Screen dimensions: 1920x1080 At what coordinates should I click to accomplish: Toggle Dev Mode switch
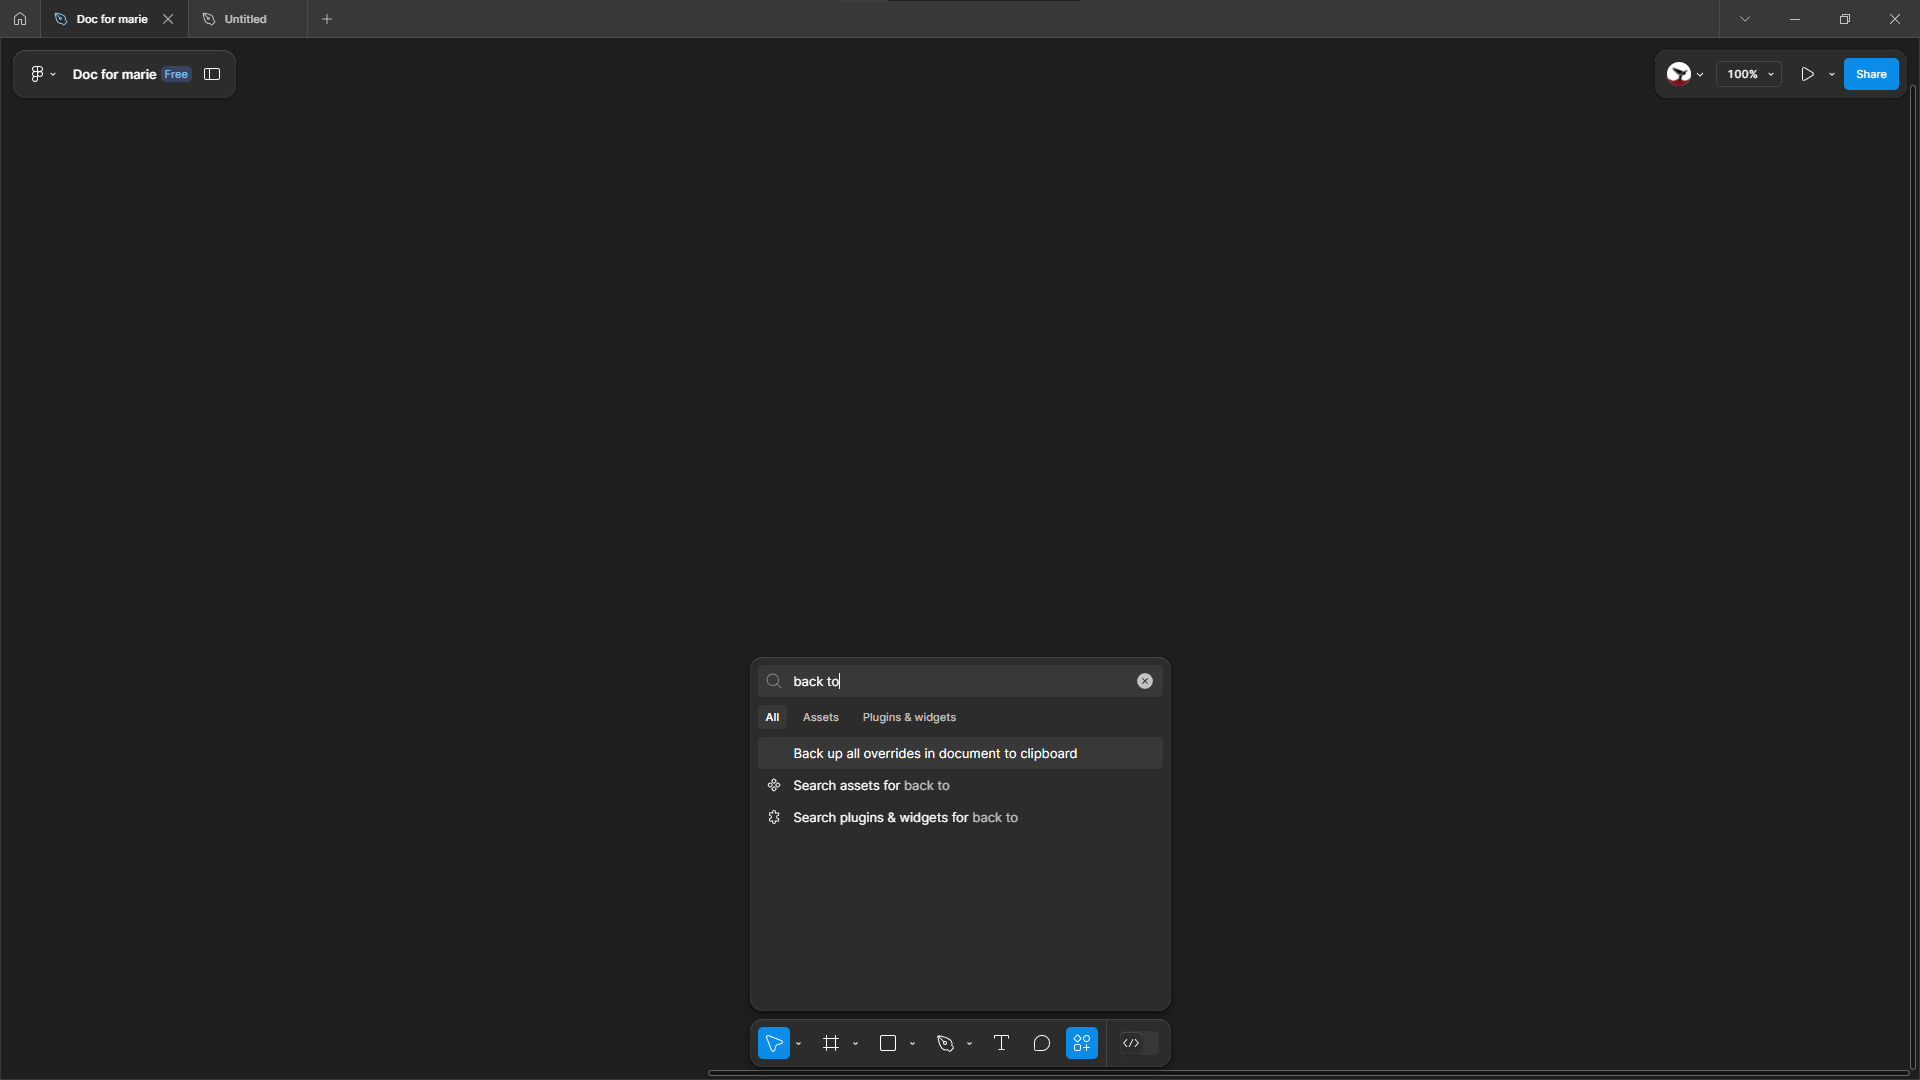1139,1043
